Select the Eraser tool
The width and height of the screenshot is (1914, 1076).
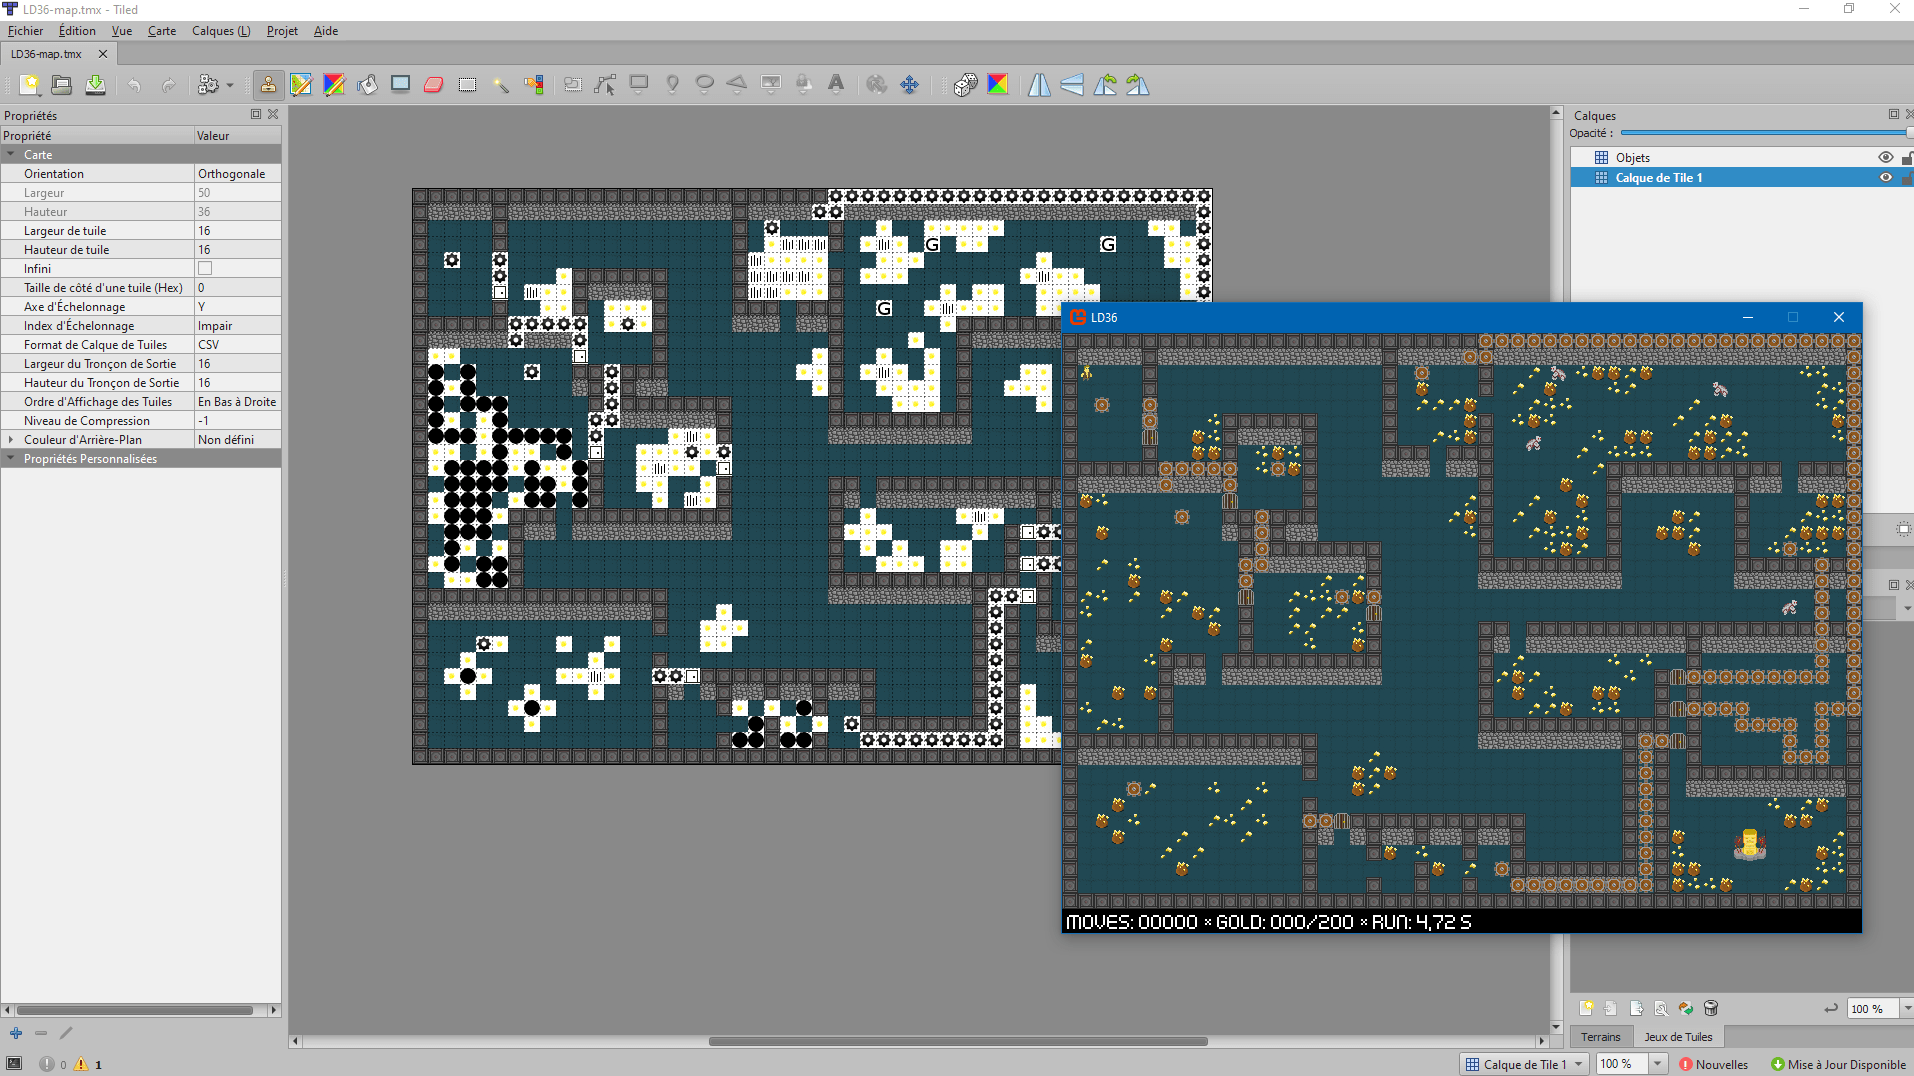[x=432, y=86]
